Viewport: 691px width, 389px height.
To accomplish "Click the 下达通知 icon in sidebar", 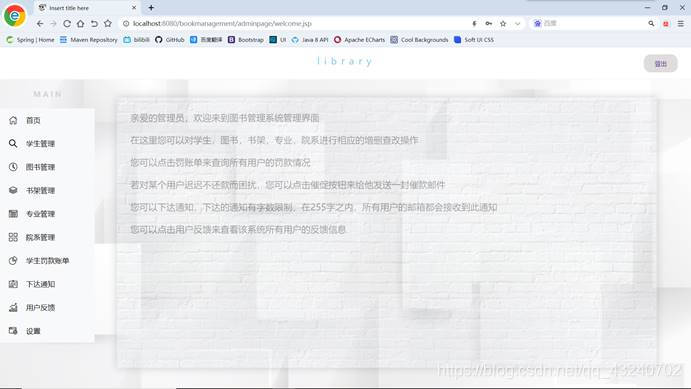I will point(13,284).
